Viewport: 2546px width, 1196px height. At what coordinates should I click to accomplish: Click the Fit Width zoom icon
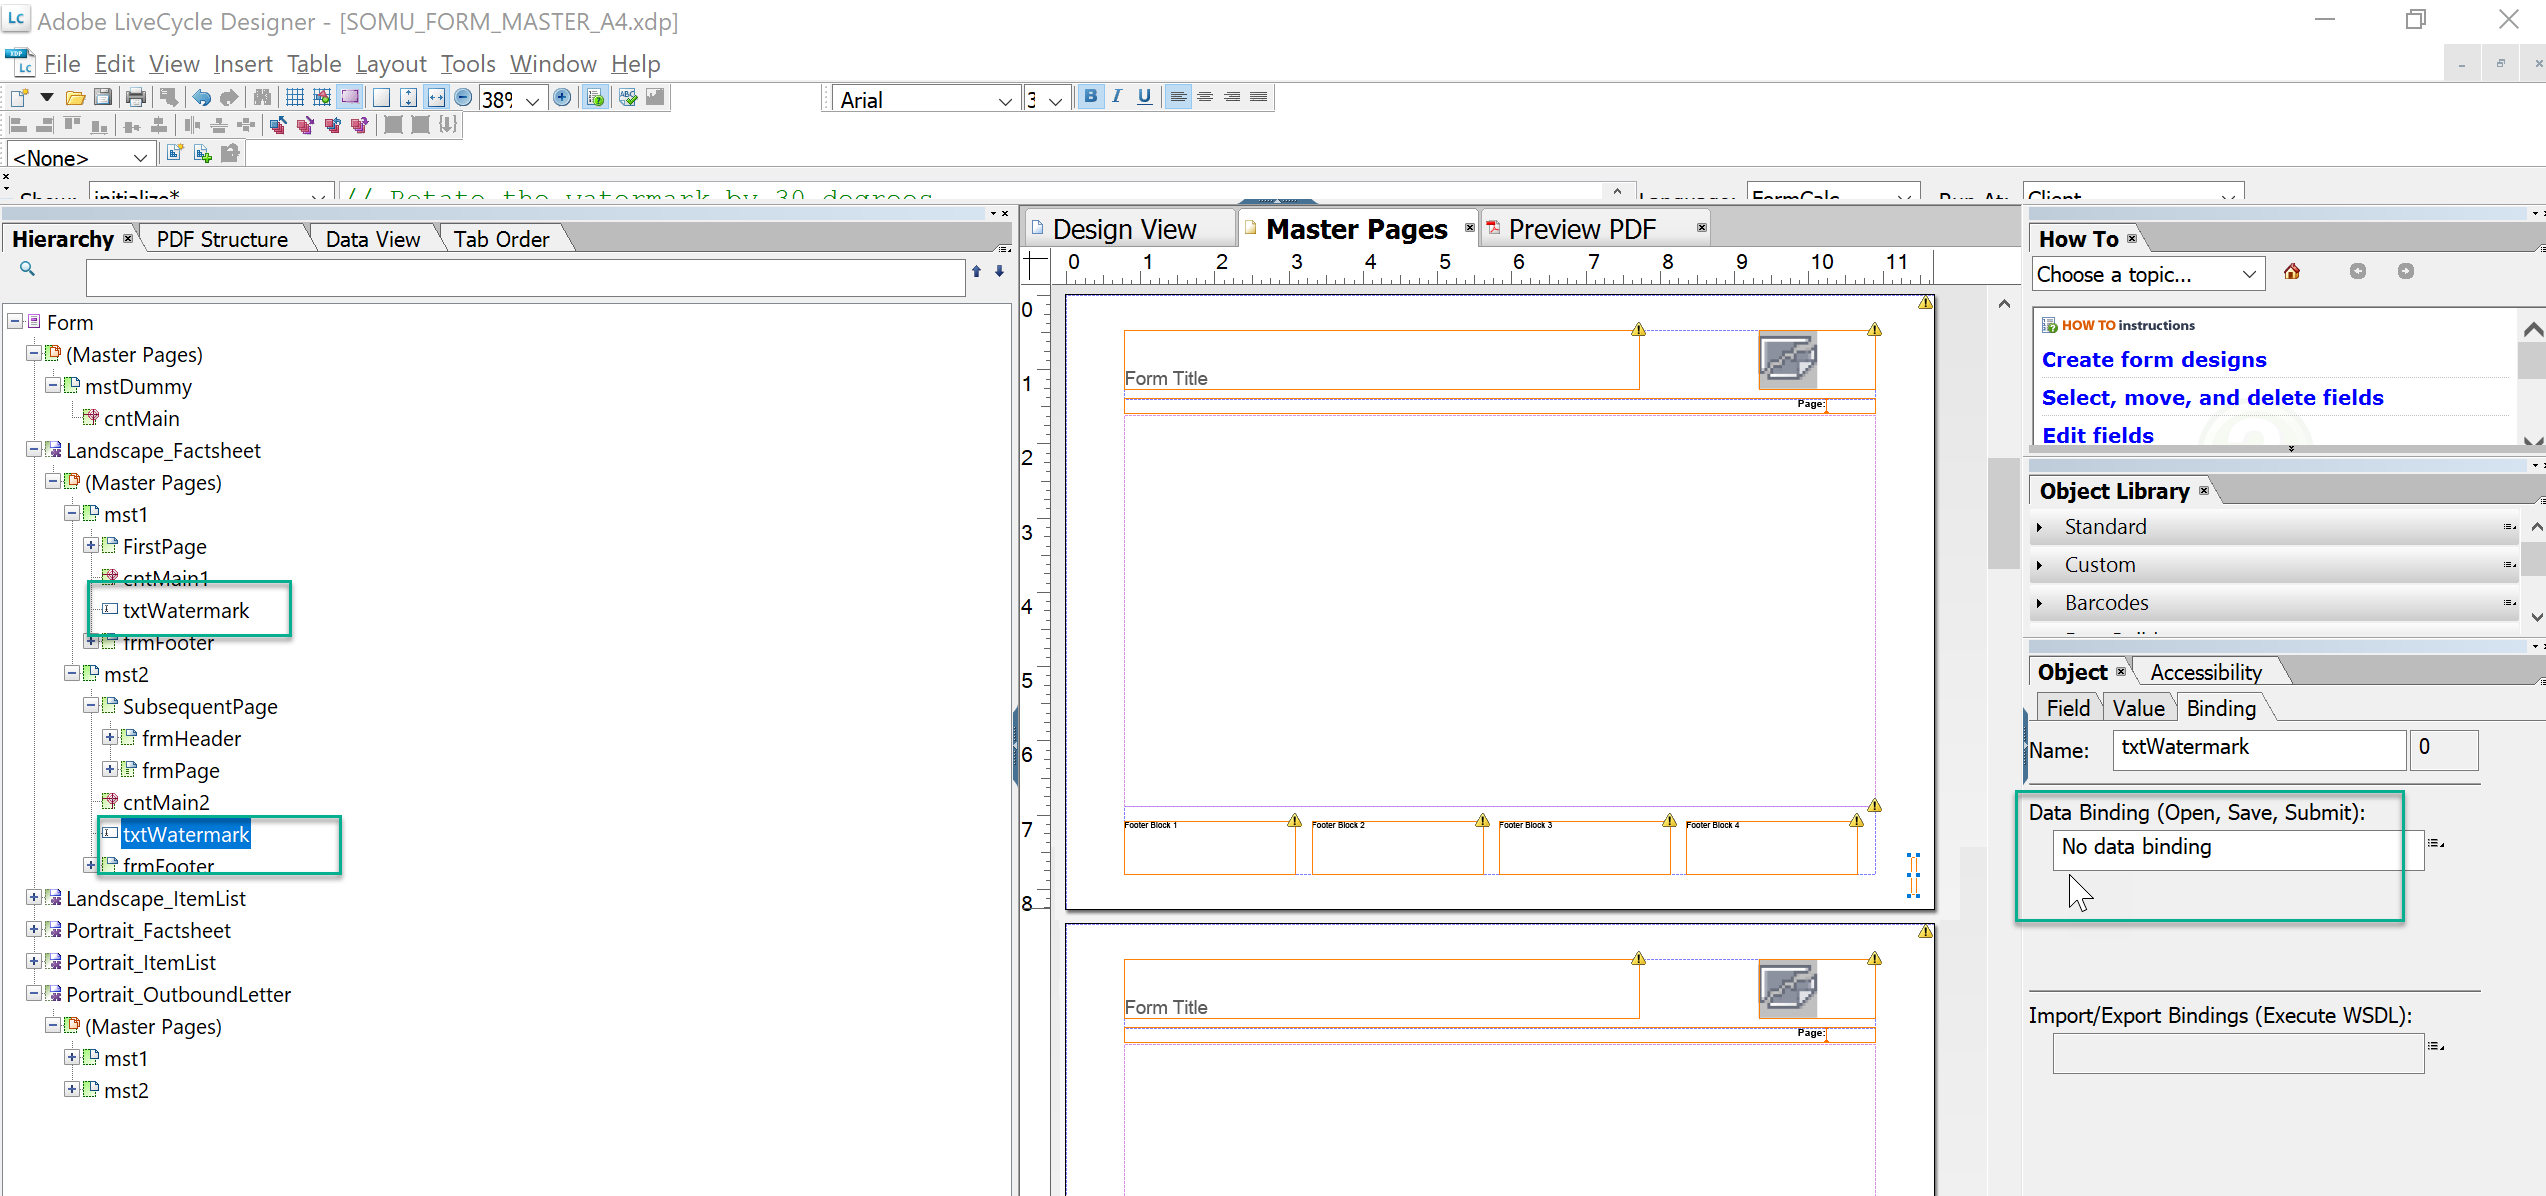point(436,98)
